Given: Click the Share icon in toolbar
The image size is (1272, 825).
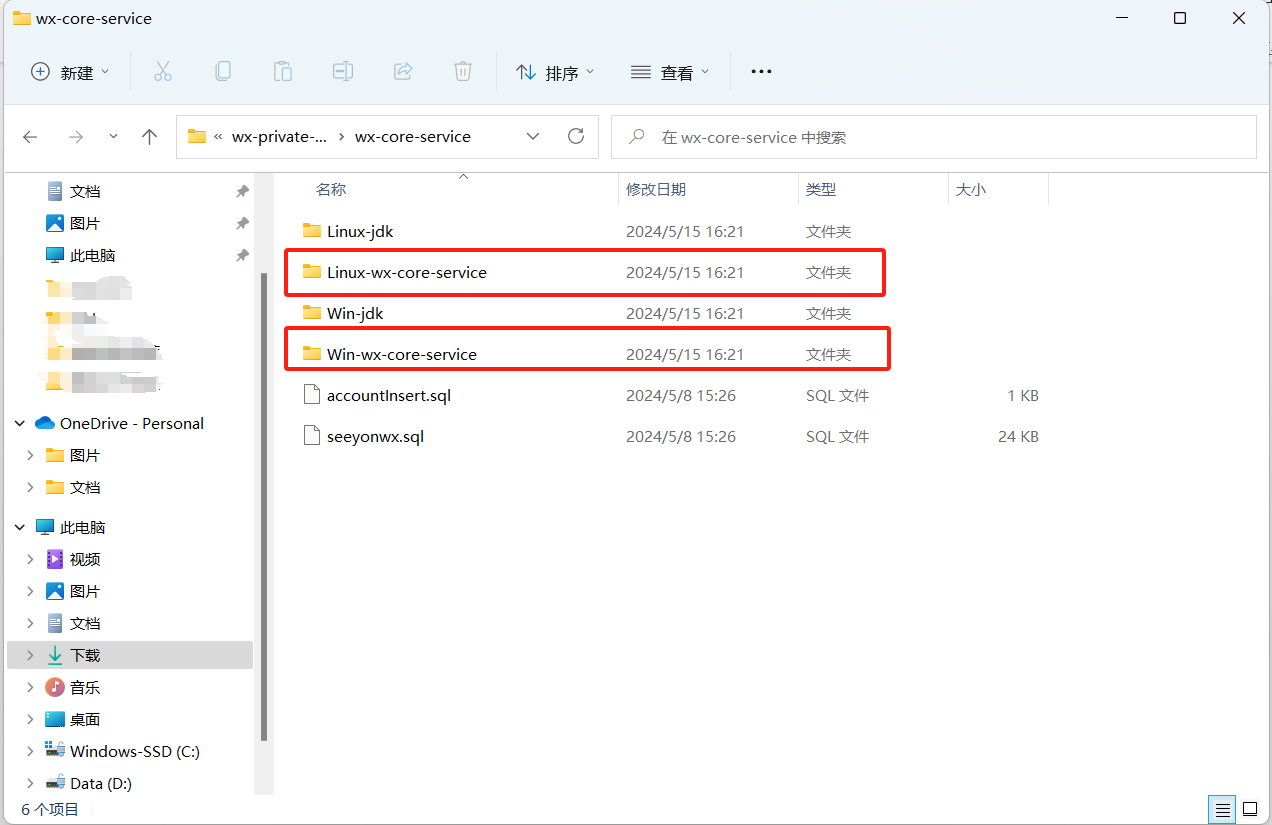Looking at the screenshot, I should pos(403,71).
